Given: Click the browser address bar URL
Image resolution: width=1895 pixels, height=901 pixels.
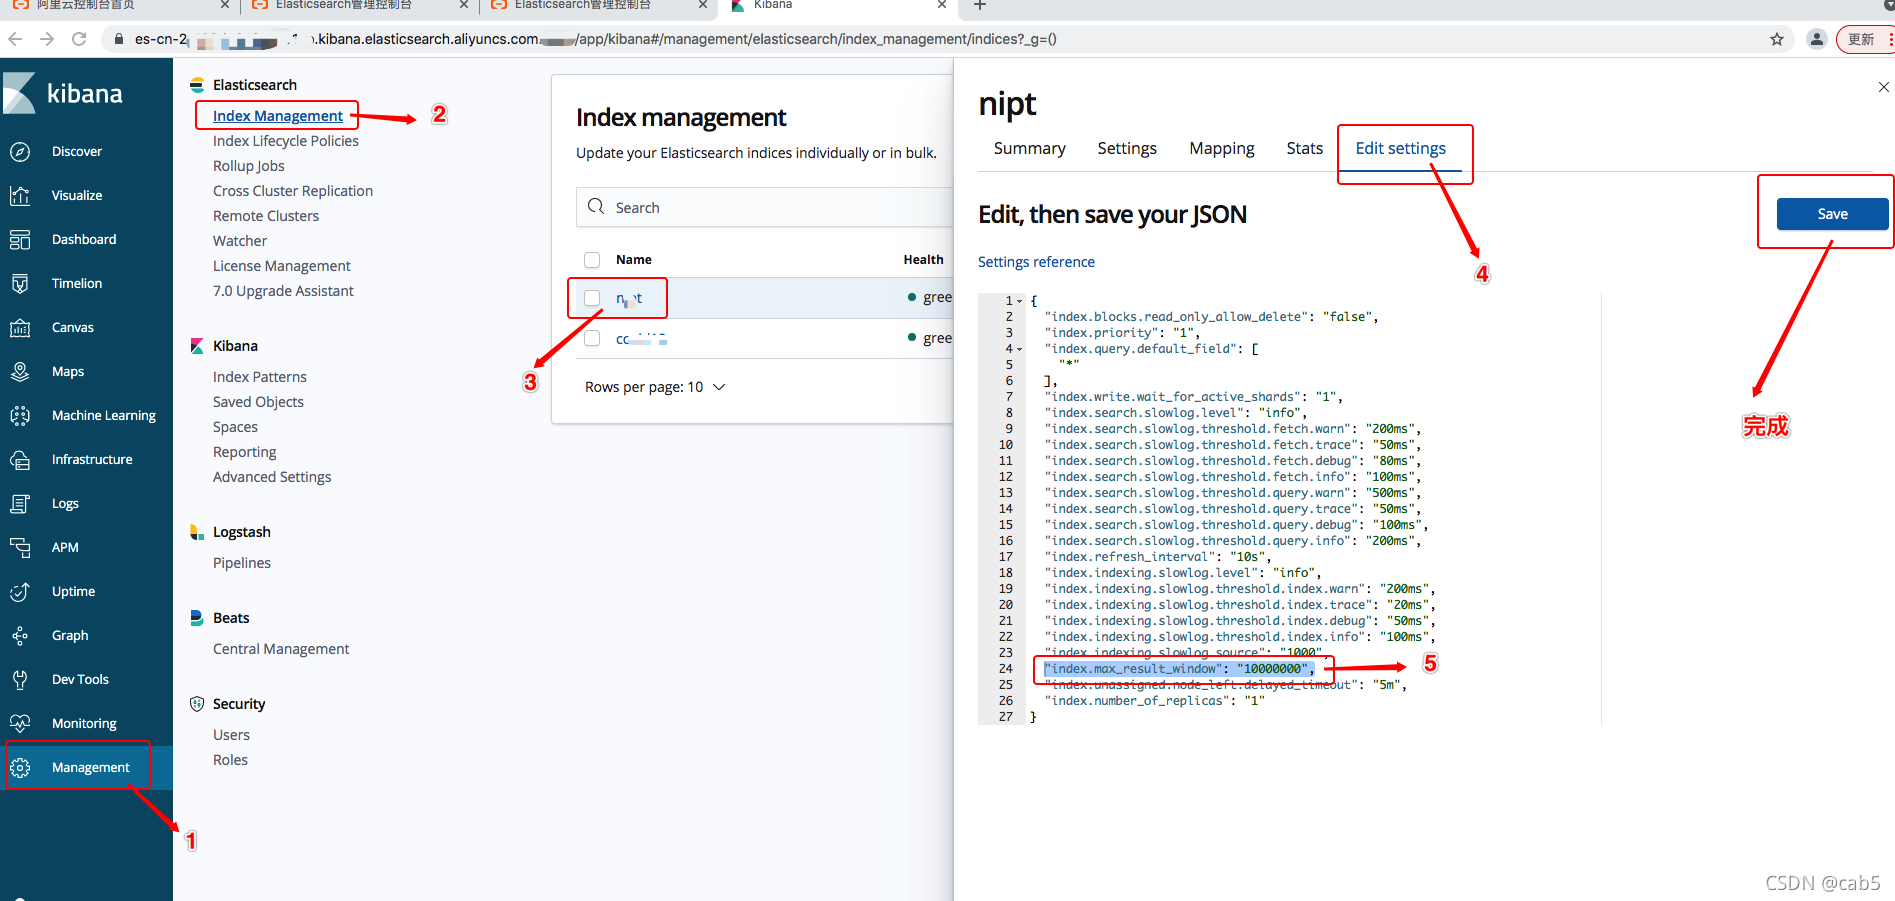Looking at the screenshot, I should tap(595, 39).
